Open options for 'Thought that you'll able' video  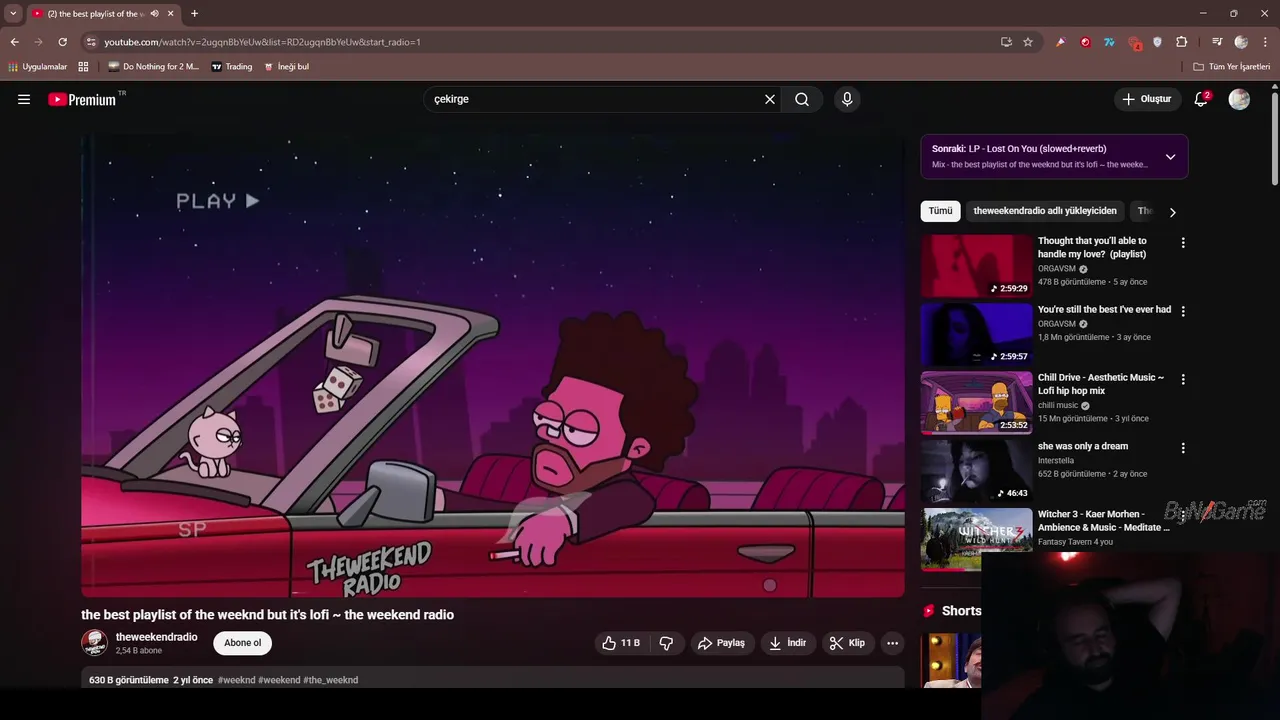click(1183, 243)
